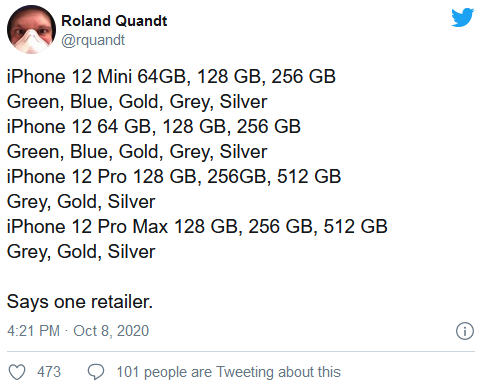This screenshot has height=386, width=481.
Task: Click the Roland Quandt display name
Action: click(x=114, y=21)
